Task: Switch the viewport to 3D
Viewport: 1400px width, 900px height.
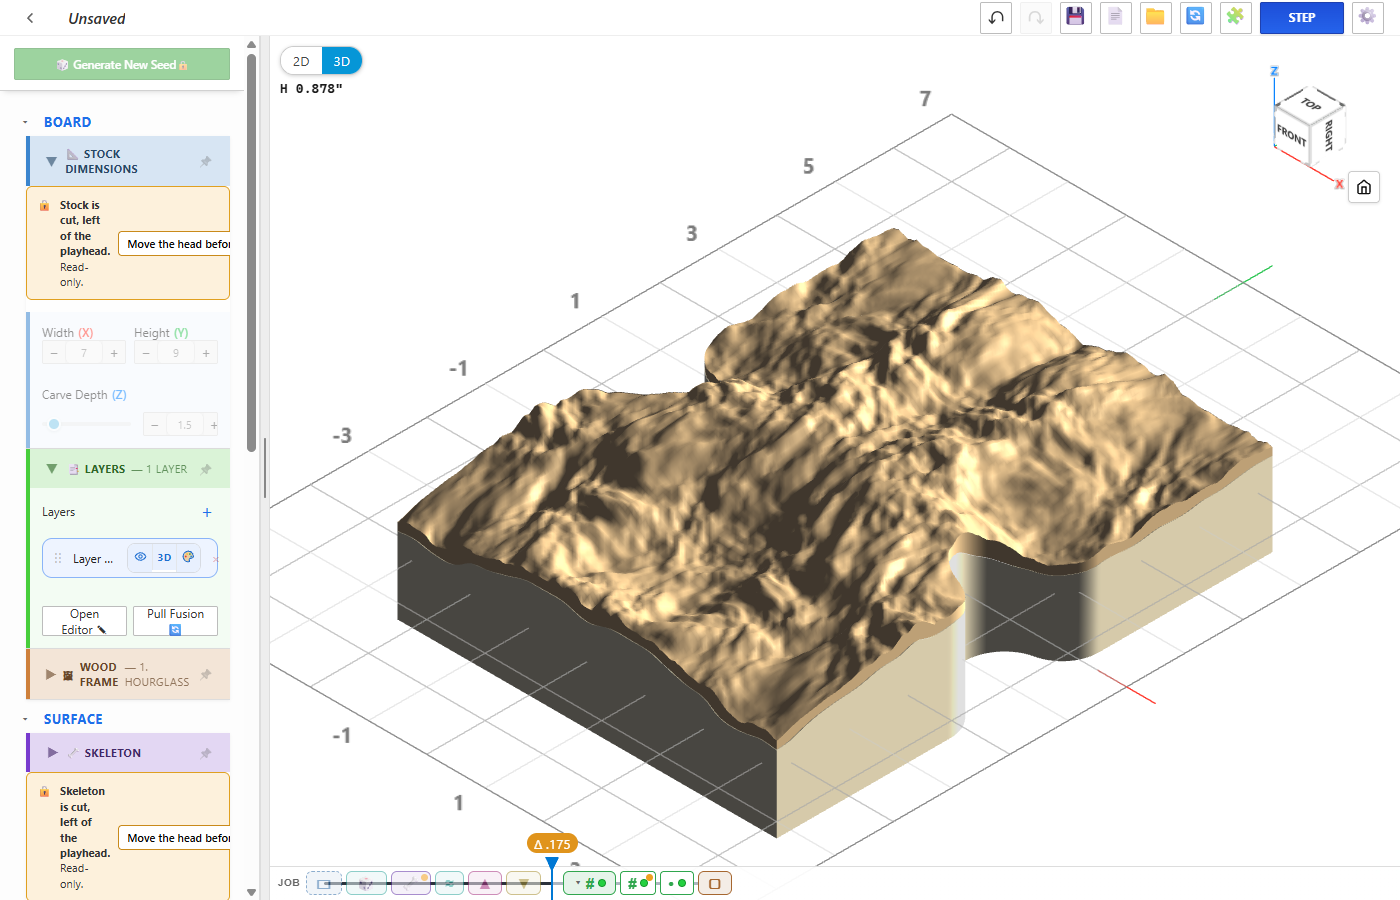Action: [x=342, y=61]
